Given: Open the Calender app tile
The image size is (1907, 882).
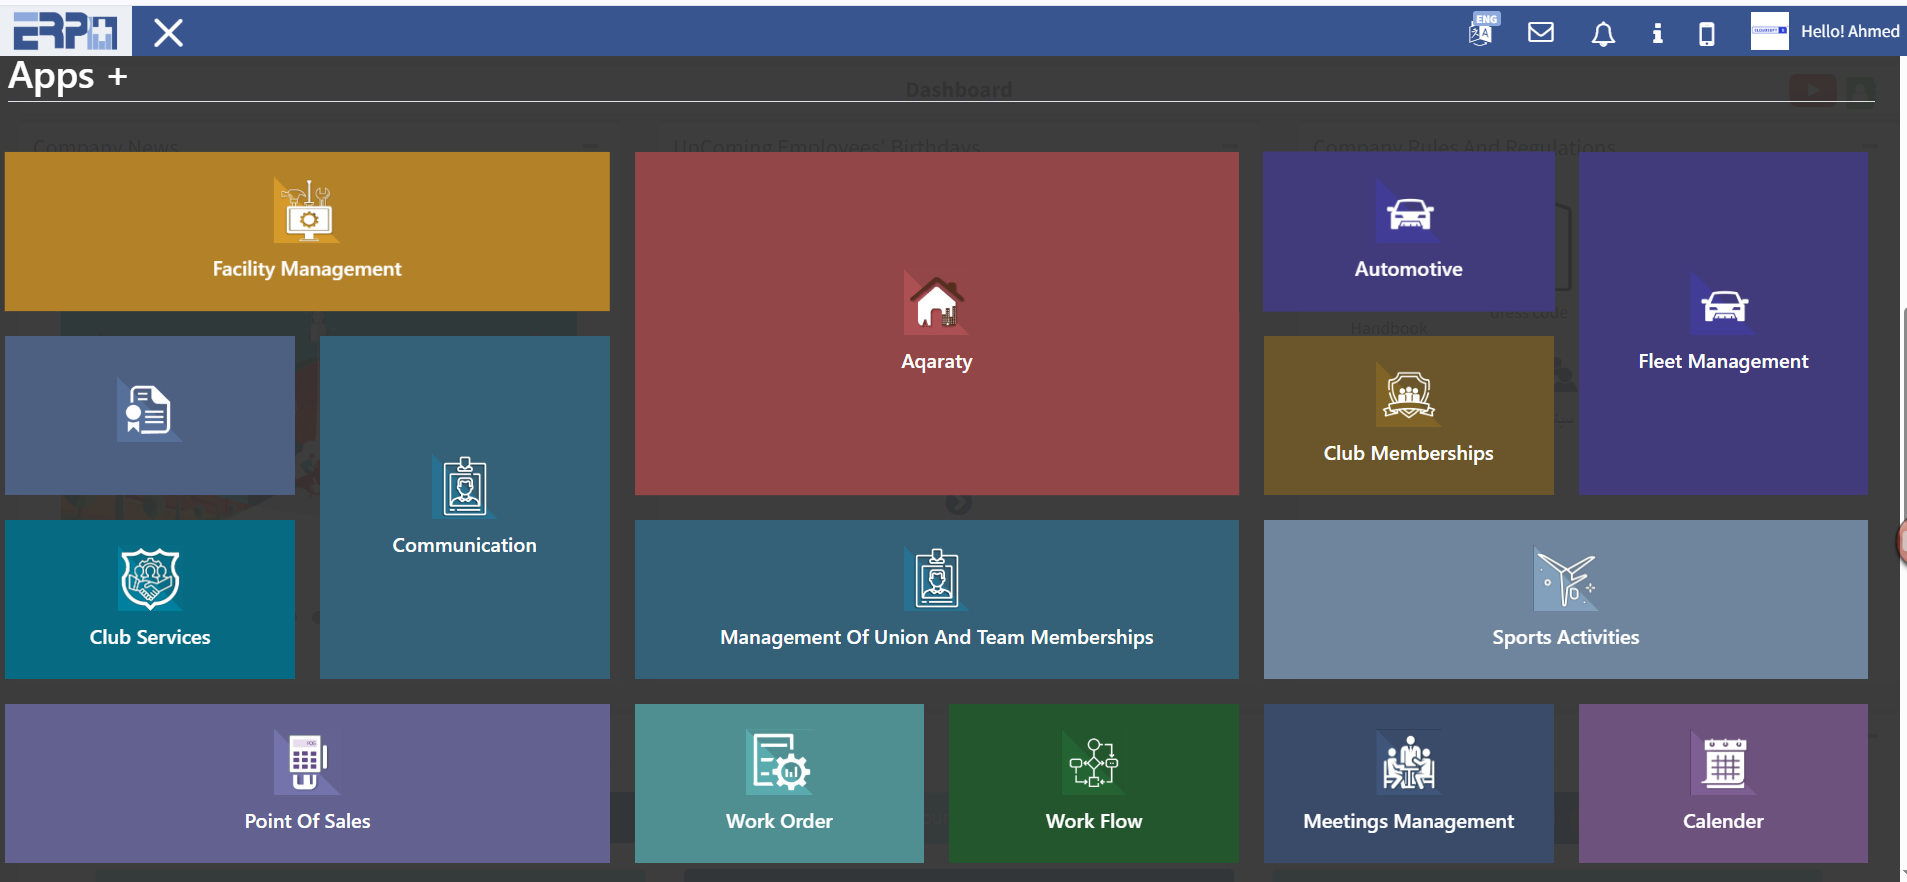Looking at the screenshot, I should click(1722, 784).
